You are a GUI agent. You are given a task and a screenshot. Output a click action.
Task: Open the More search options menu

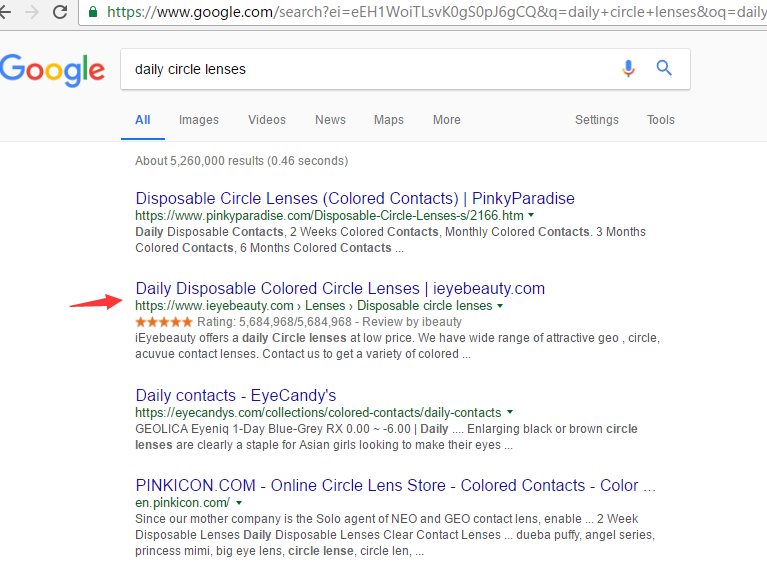coord(447,120)
